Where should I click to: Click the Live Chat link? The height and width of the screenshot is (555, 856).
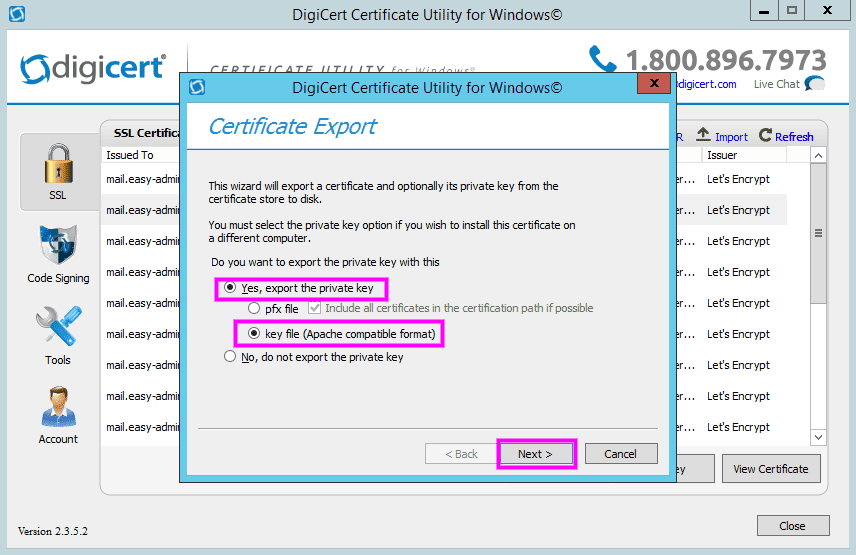(x=776, y=84)
